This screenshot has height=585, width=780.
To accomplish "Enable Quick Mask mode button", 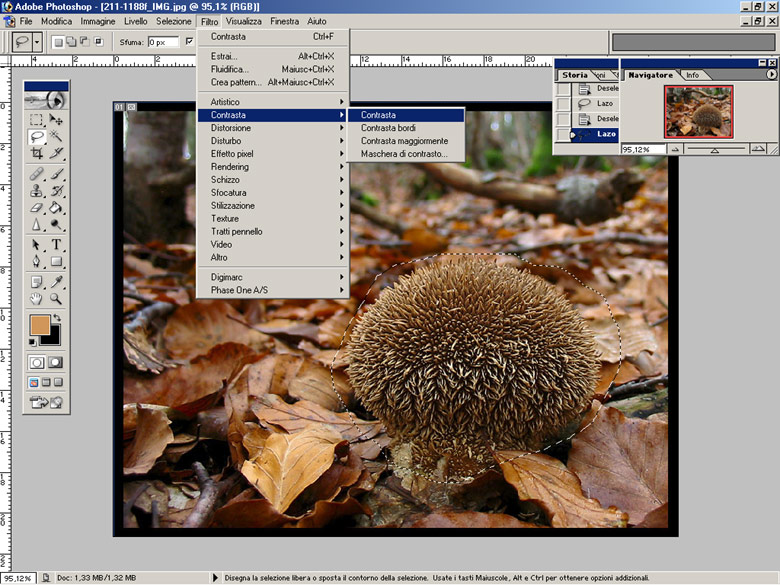I will 55,362.
